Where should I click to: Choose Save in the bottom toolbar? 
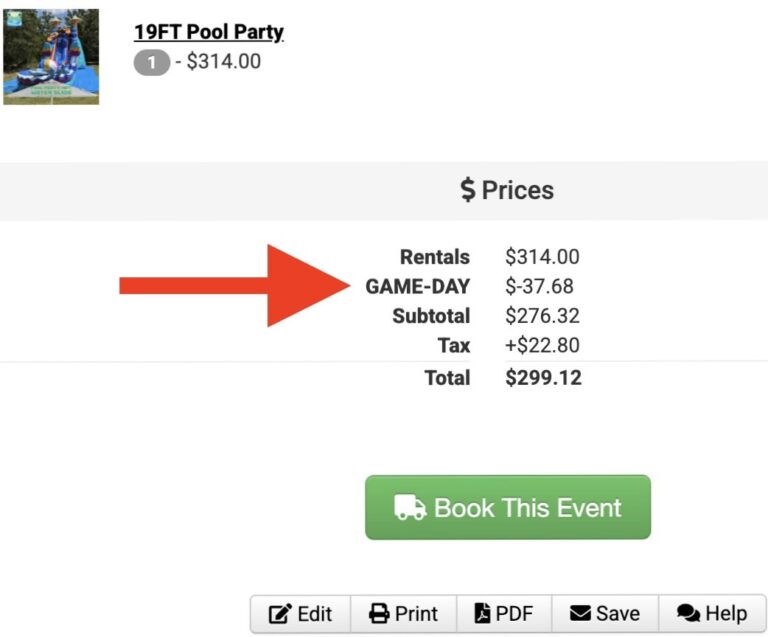click(x=605, y=613)
